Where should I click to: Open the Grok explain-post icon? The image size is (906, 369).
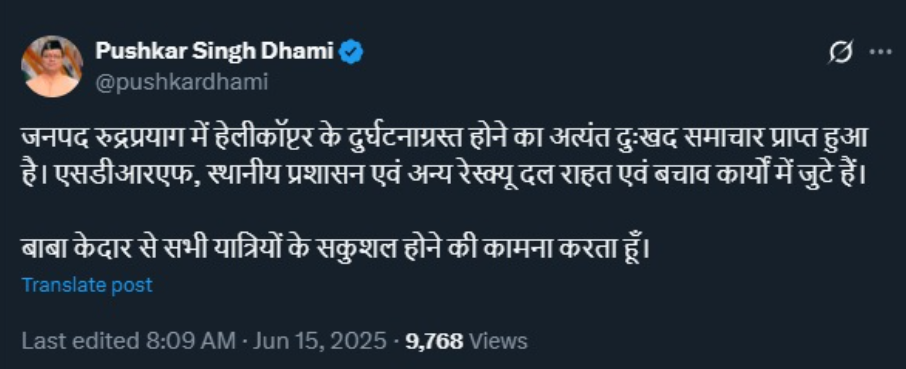[x=840, y=54]
